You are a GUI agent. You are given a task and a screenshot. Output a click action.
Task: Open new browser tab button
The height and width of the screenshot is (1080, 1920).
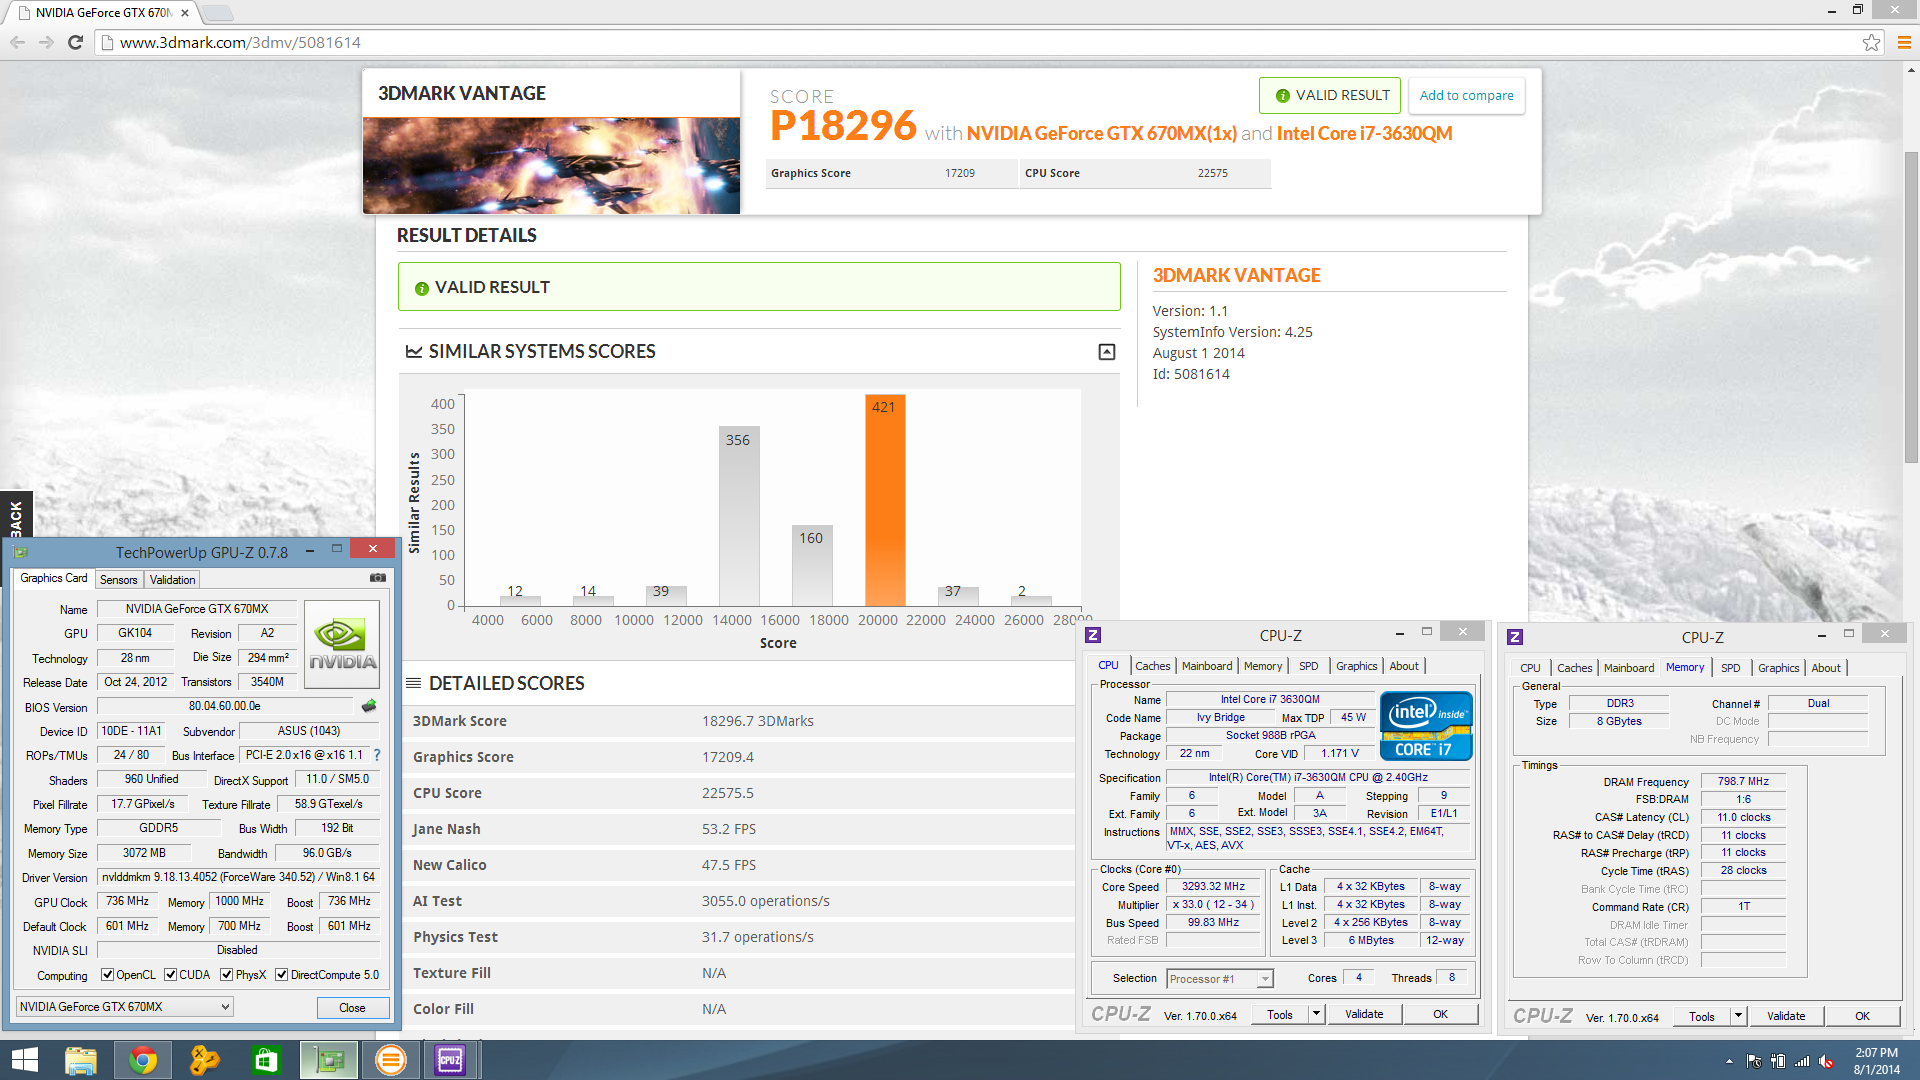[x=218, y=13]
